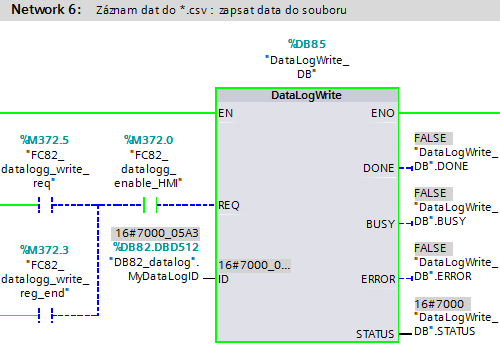Select the DONE output pin
The width and height of the screenshot is (500, 361).
tap(379, 168)
